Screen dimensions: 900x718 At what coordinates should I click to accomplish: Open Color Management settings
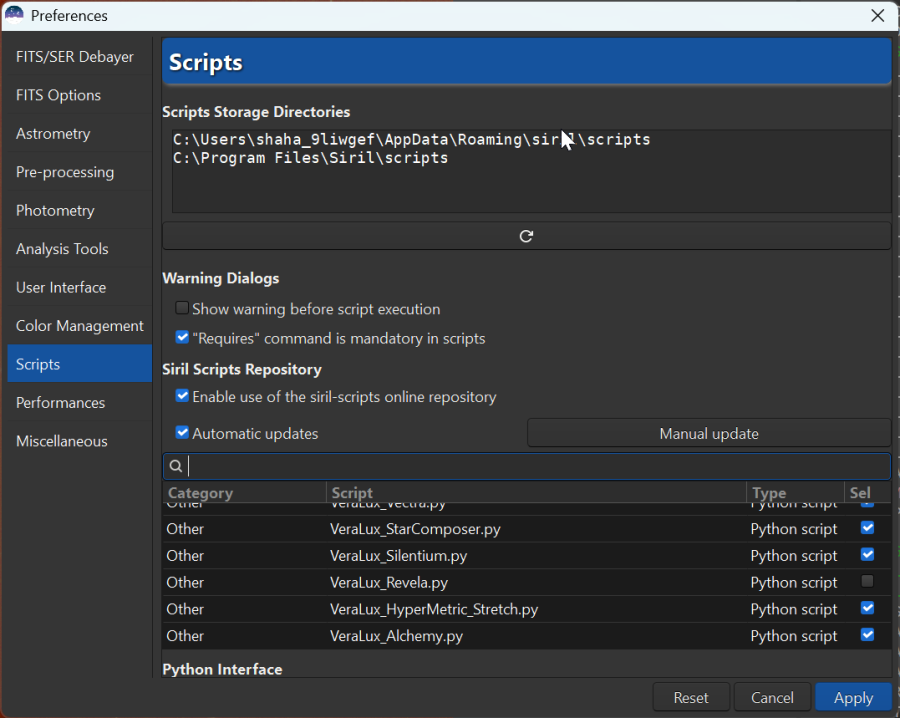click(x=79, y=325)
